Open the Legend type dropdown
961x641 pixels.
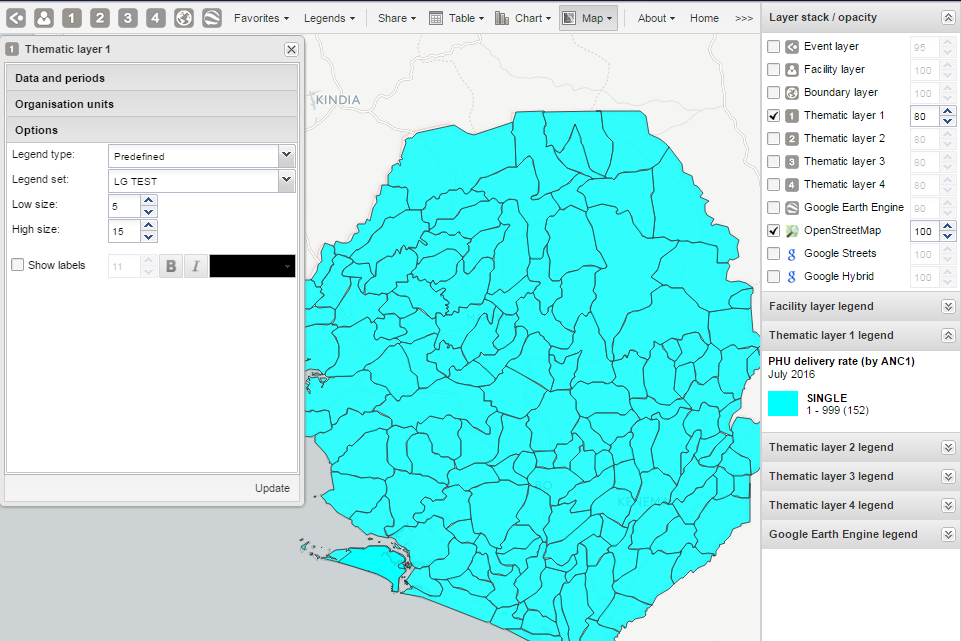(286, 155)
